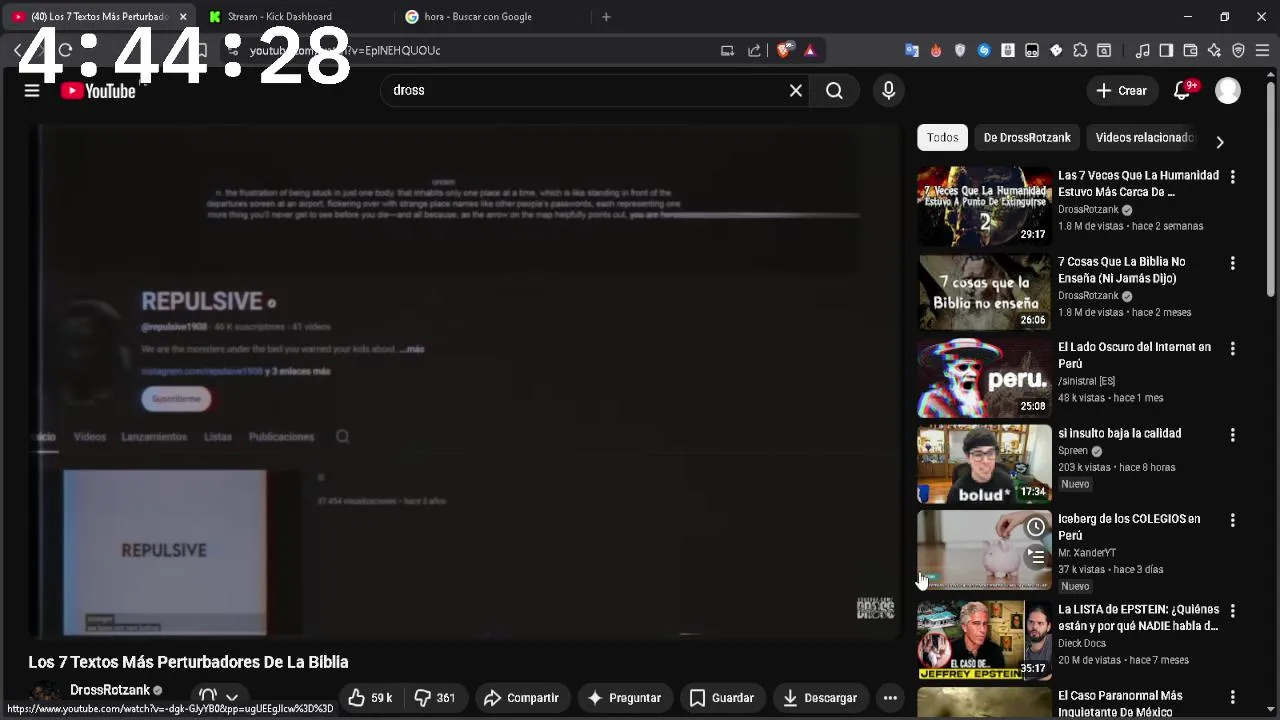Open the peru. video thumbnail

pyautogui.click(x=984, y=378)
